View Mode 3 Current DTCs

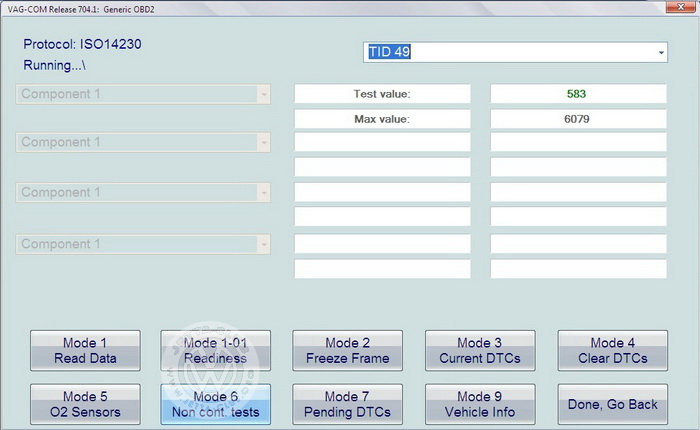pos(480,351)
